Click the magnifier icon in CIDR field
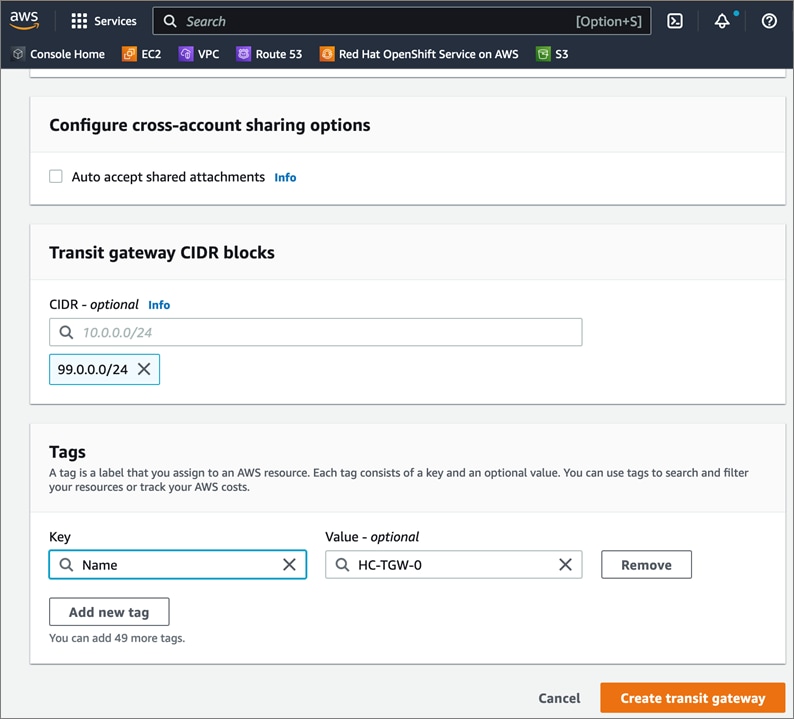 click(x=66, y=332)
